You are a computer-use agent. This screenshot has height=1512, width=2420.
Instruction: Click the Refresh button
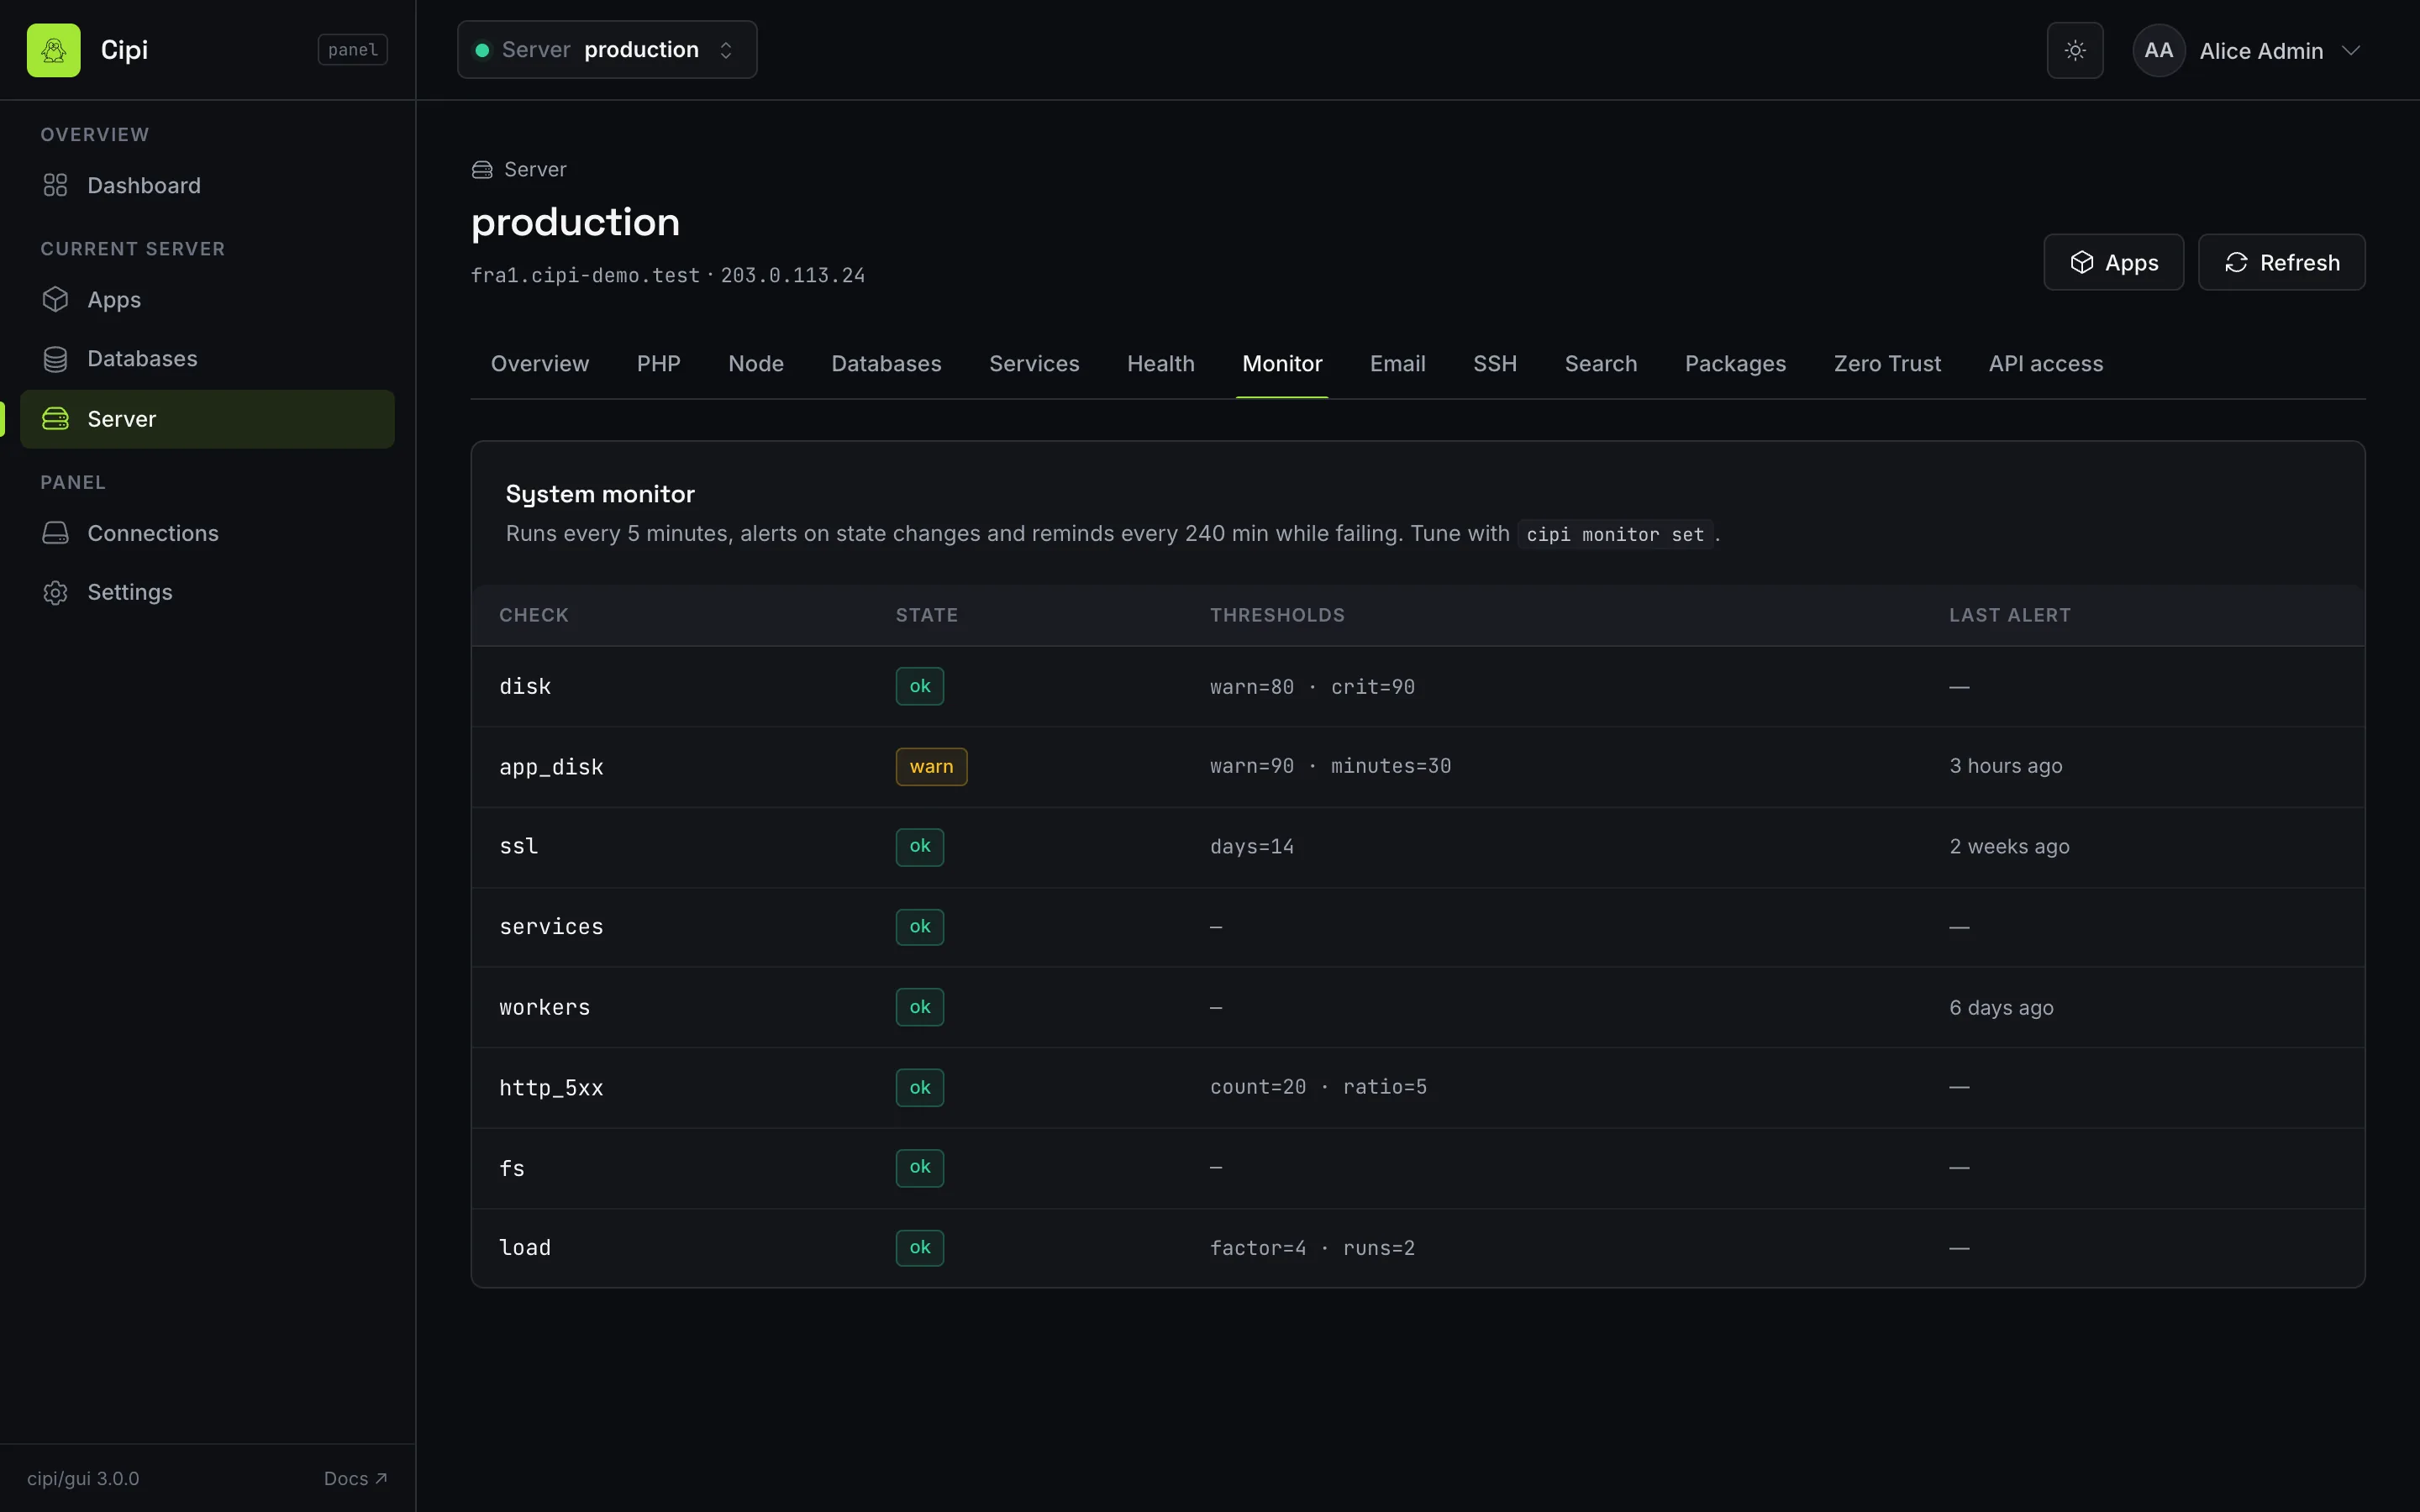coord(2281,262)
